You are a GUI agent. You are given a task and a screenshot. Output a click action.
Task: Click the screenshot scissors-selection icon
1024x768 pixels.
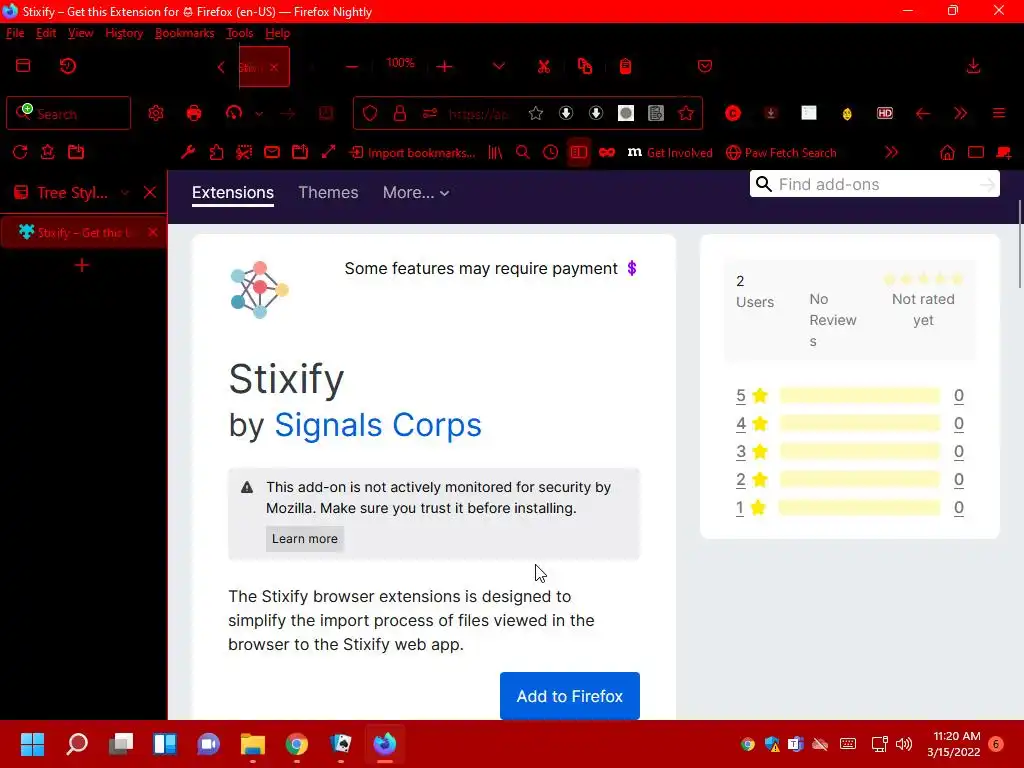tap(244, 152)
